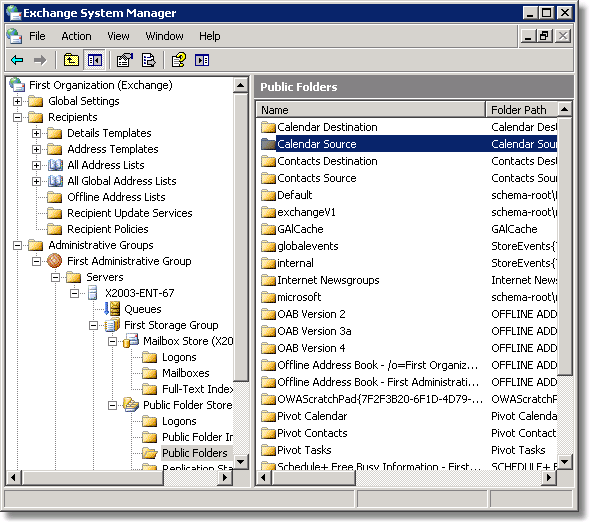591x524 pixels.
Task: Expand the Global Settings node
Action: (x=17, y=101)
